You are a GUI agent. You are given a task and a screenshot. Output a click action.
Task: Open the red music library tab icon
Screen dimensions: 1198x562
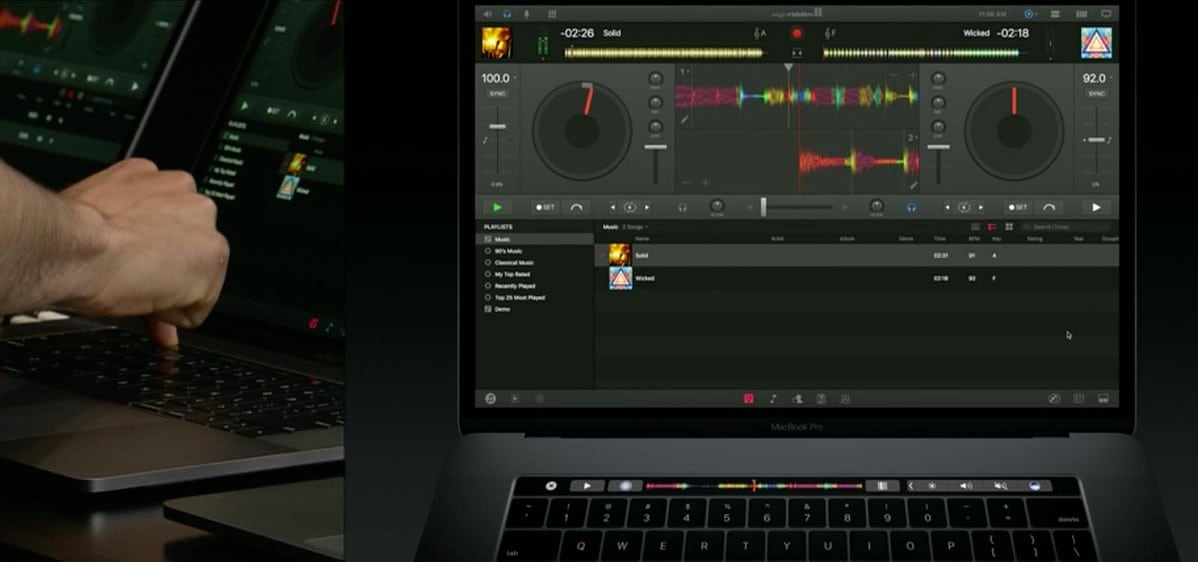point(749,399)
